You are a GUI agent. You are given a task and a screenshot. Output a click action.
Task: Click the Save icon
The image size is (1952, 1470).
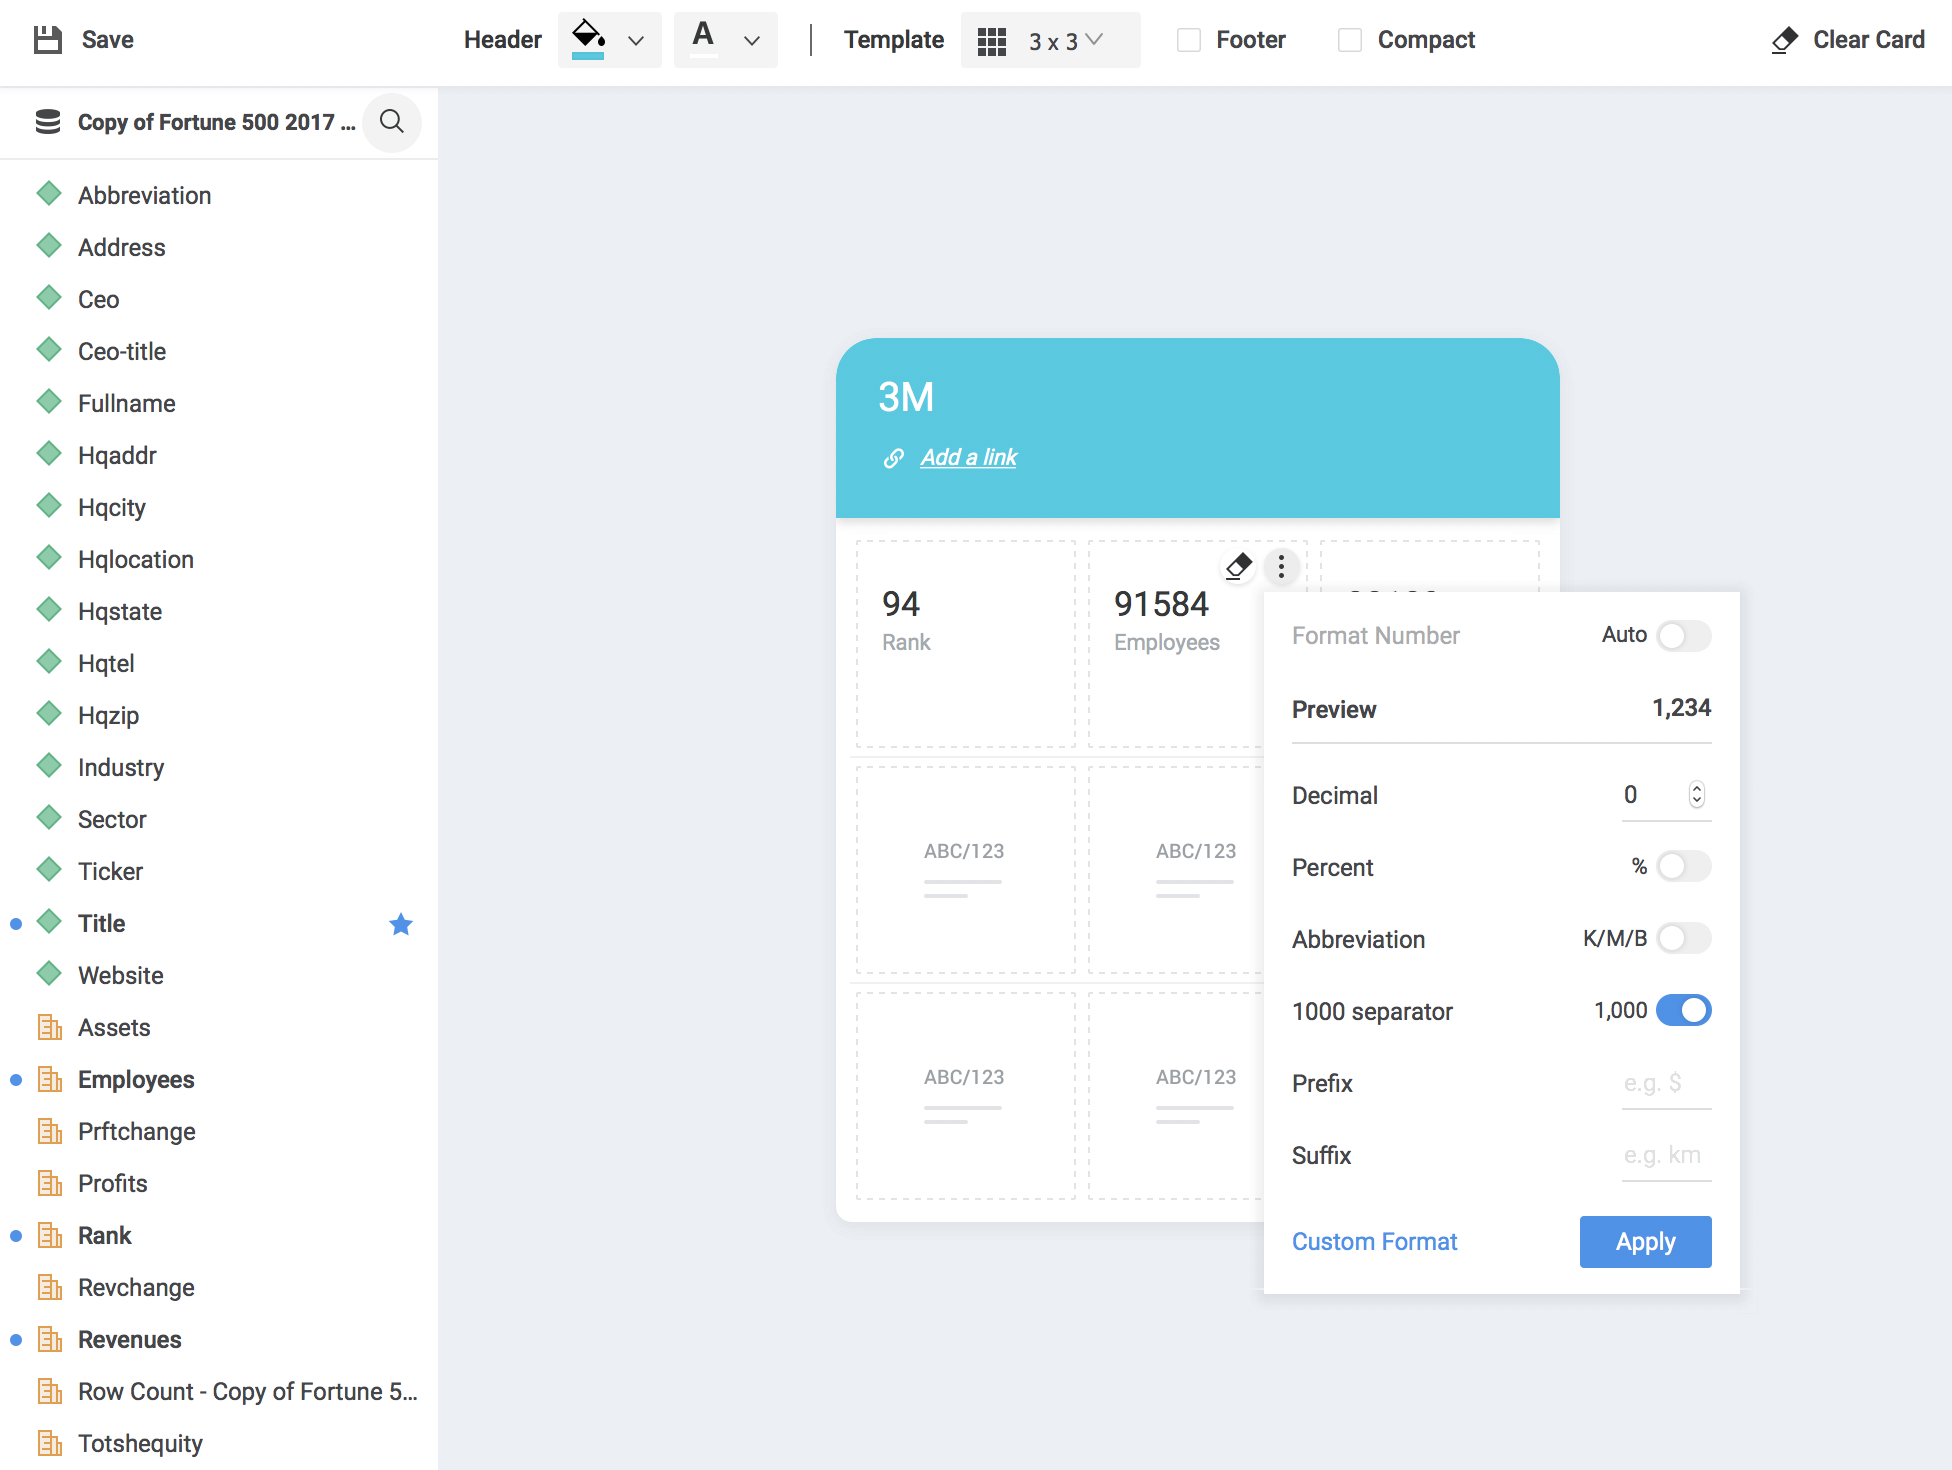49,39
